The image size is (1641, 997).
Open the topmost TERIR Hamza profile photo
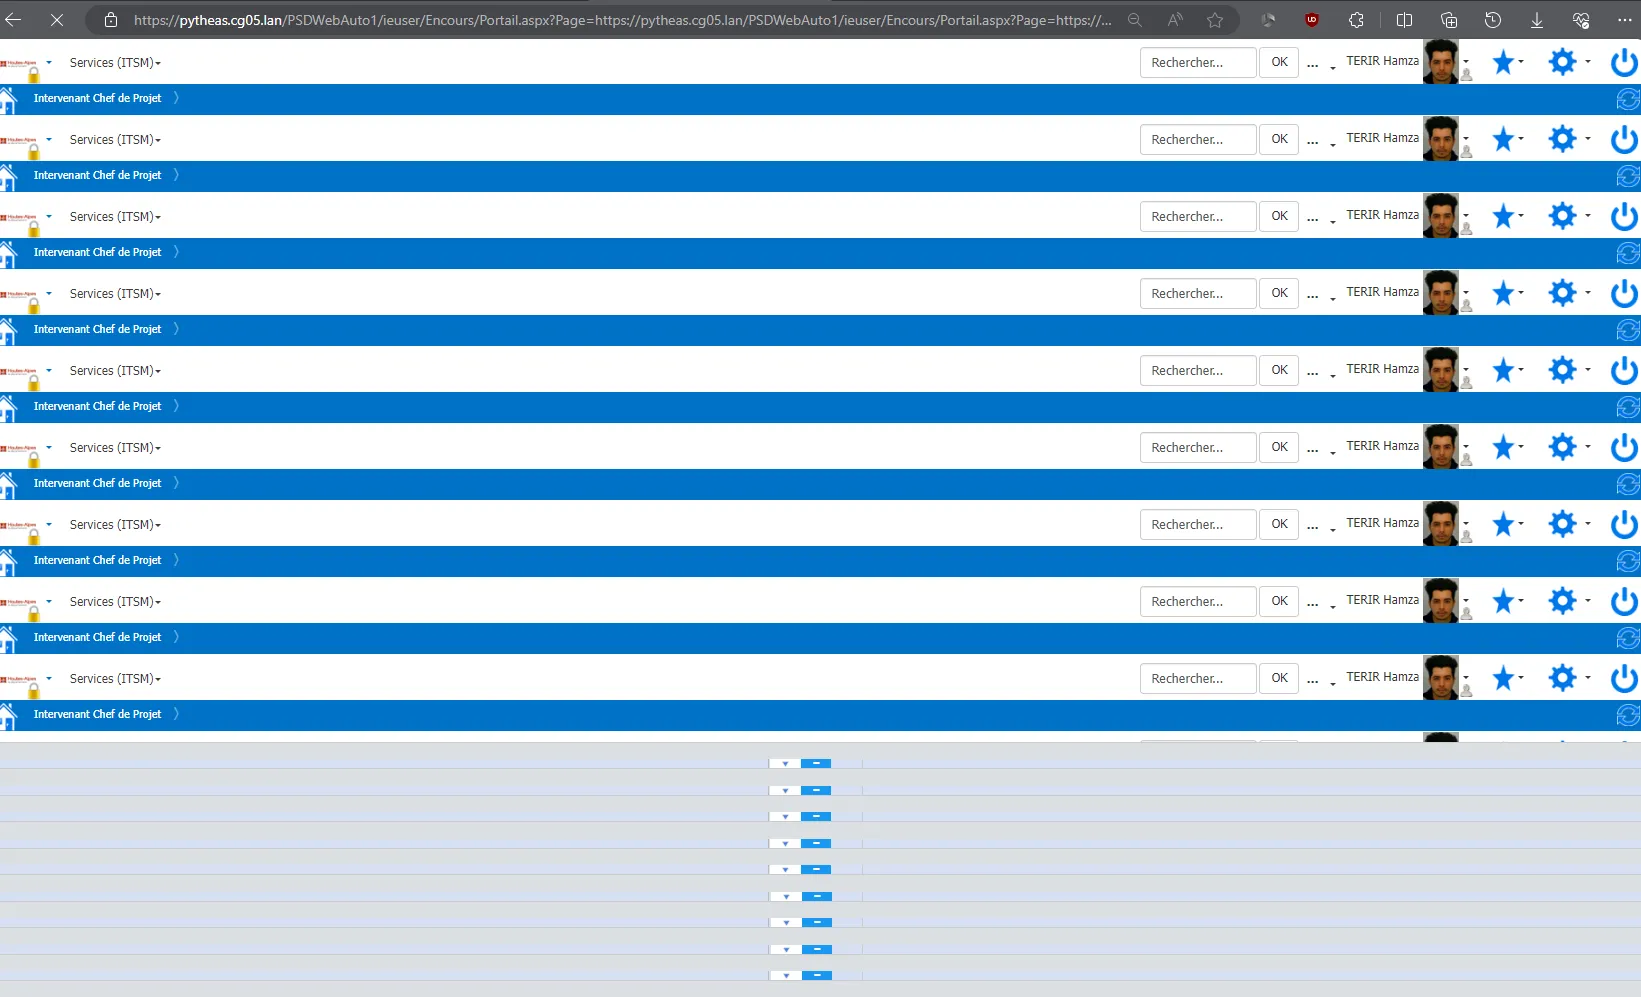pos(1441,62)
